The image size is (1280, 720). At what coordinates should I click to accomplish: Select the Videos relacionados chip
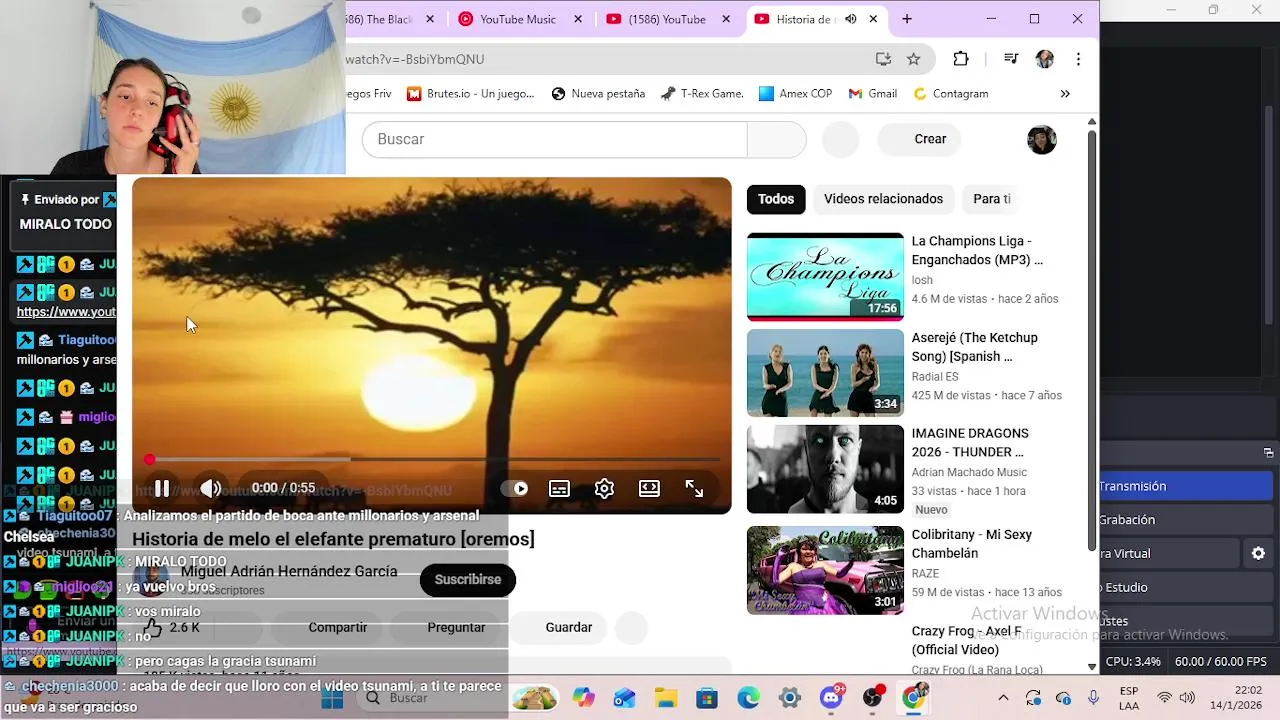[883, 199]
